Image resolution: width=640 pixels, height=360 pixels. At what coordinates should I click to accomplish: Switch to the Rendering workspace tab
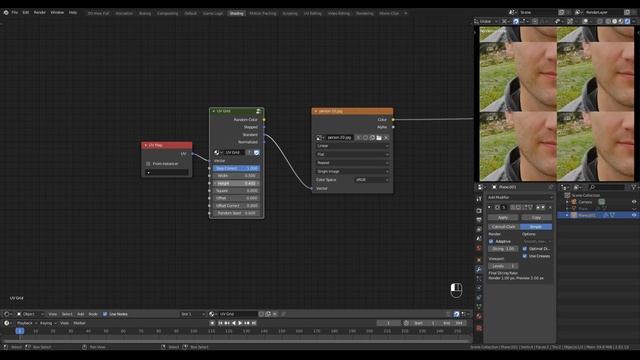pos(364,13)
